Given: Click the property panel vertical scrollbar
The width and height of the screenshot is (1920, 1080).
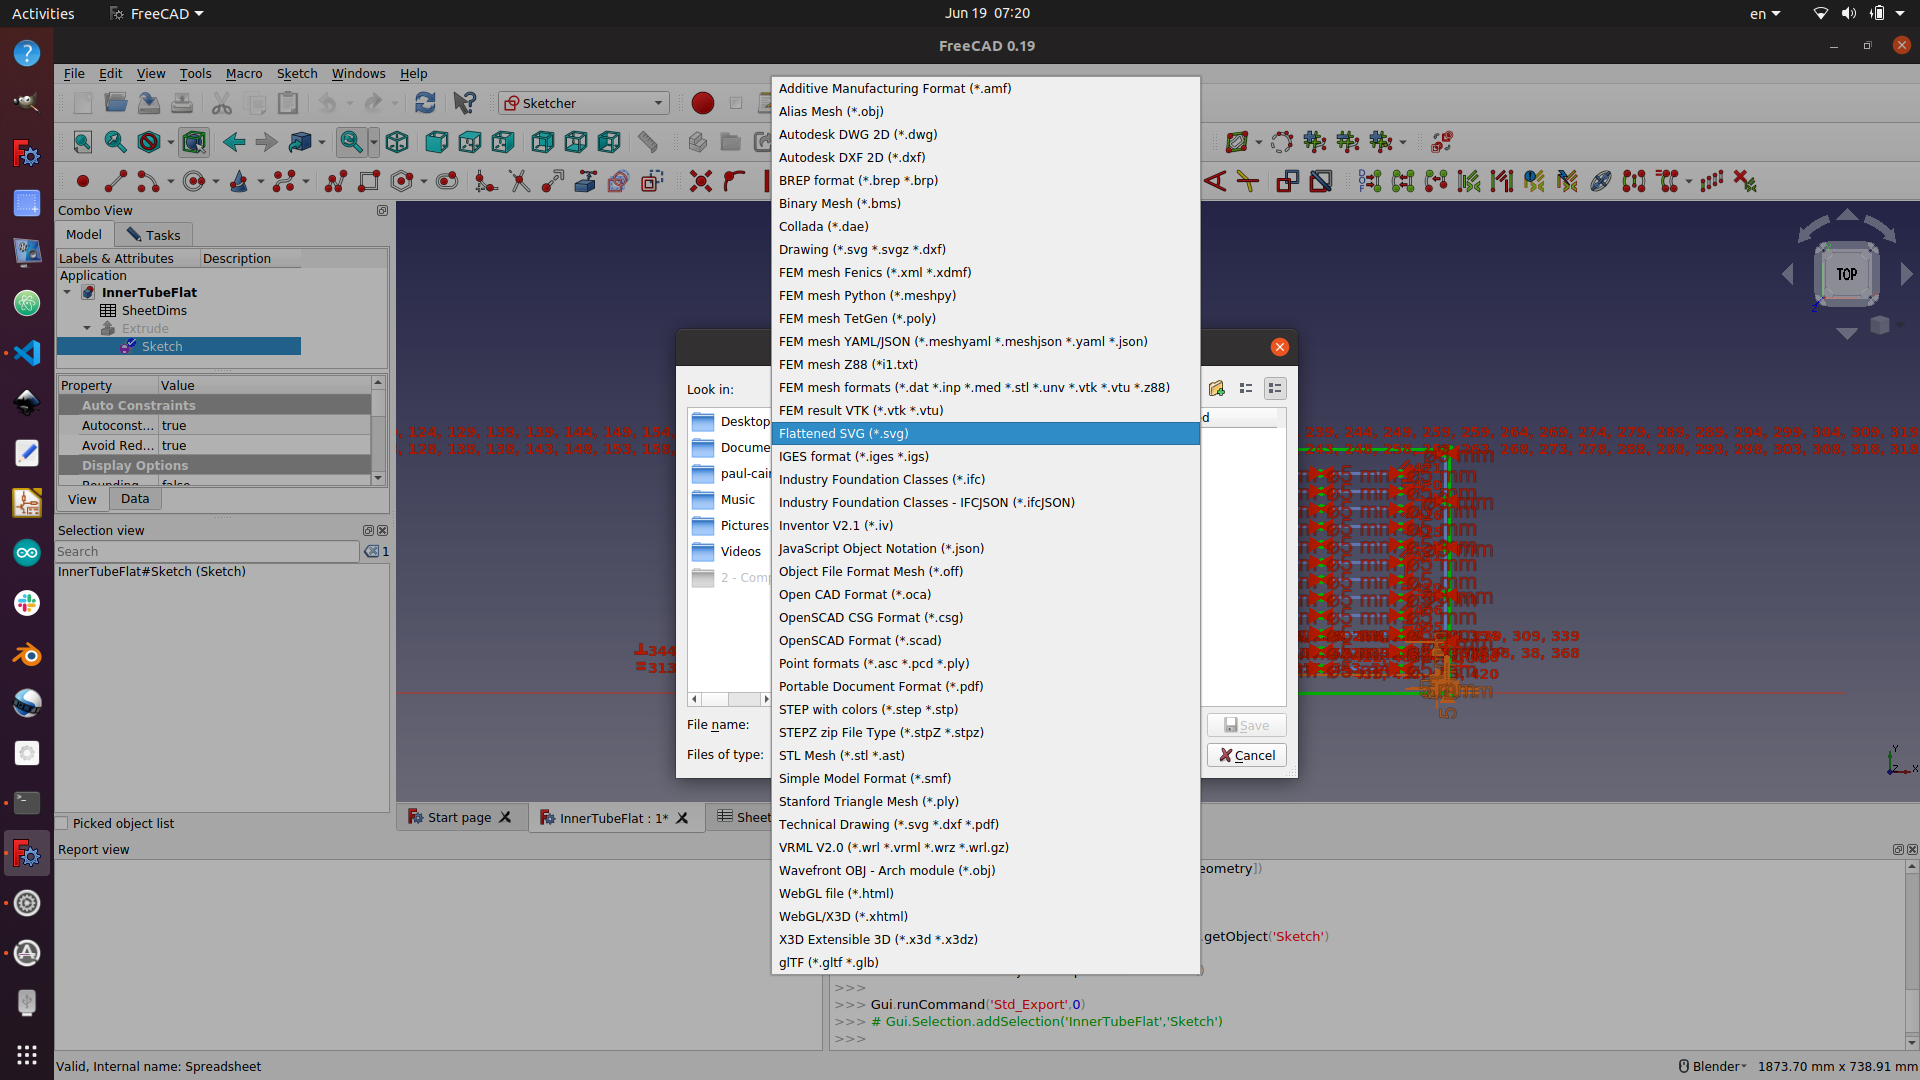Looking at the screenshot, I should tap(378, 431).
